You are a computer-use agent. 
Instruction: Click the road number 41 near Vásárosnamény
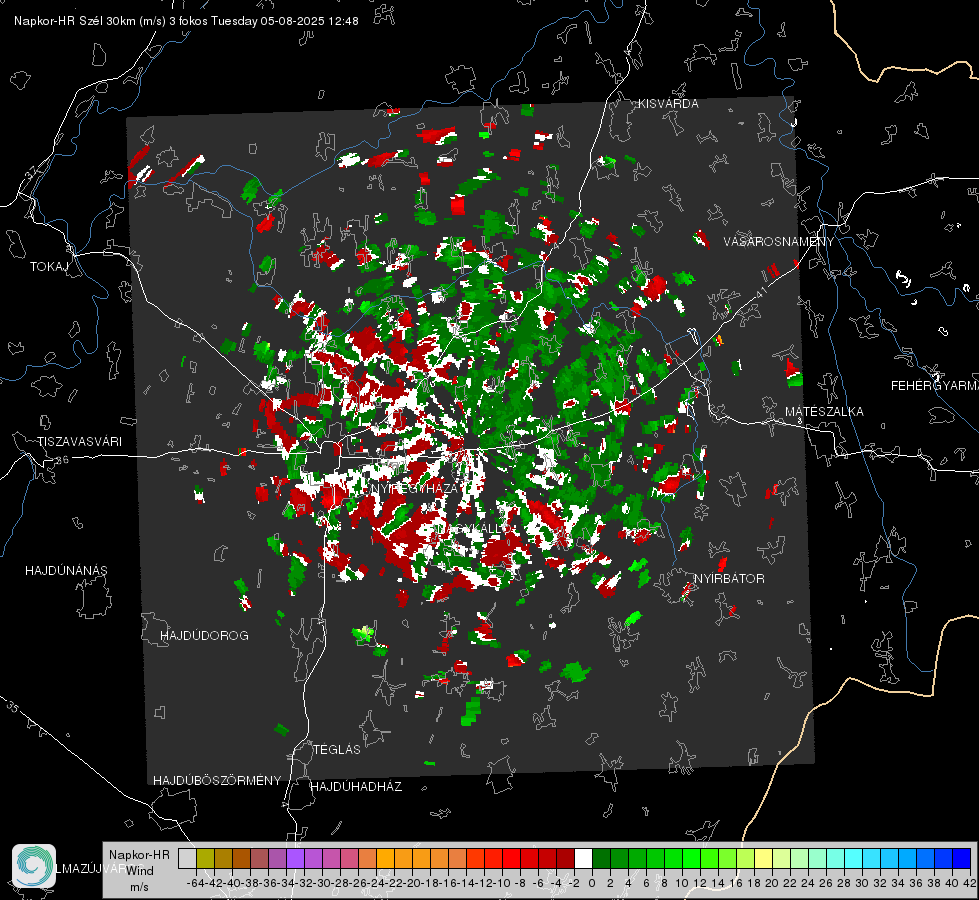click(761, 291)
